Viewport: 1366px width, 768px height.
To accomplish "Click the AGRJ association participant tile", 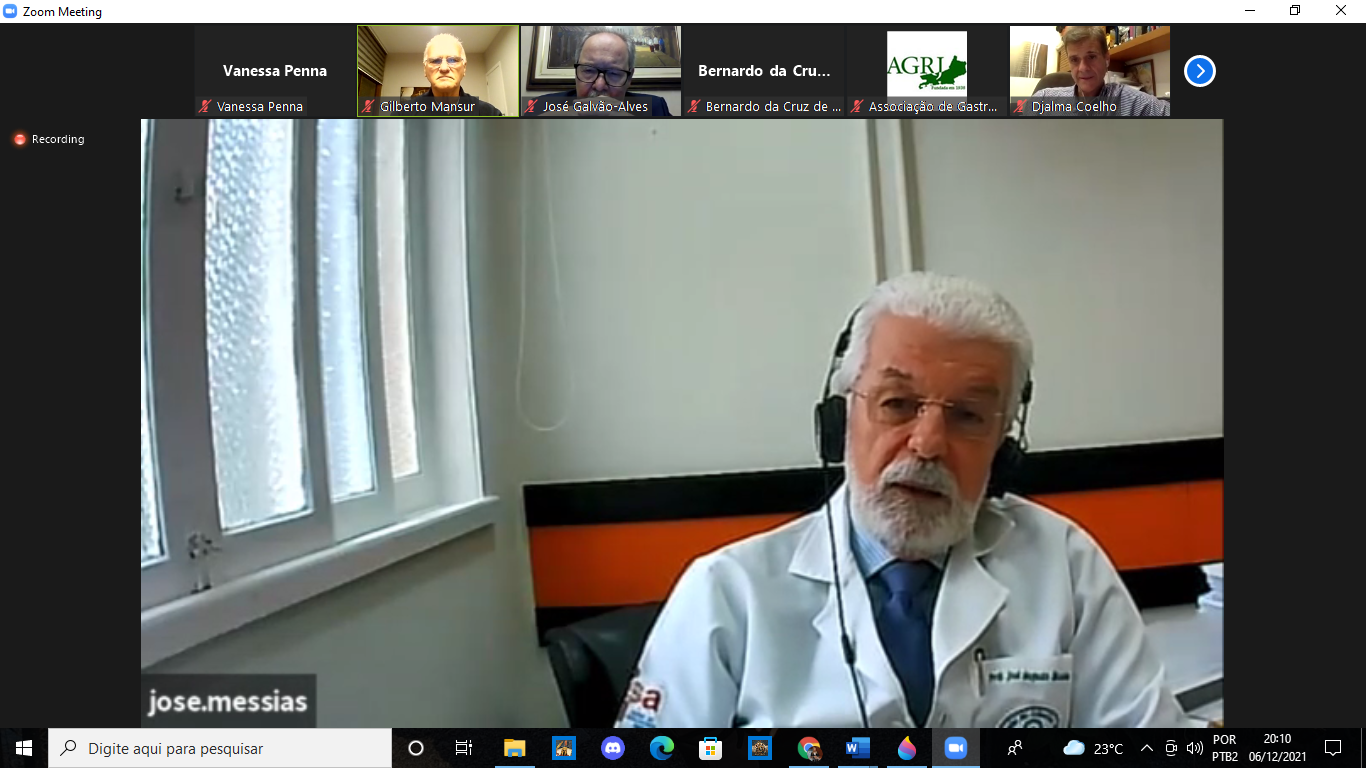I will click(x=927, y=71).
